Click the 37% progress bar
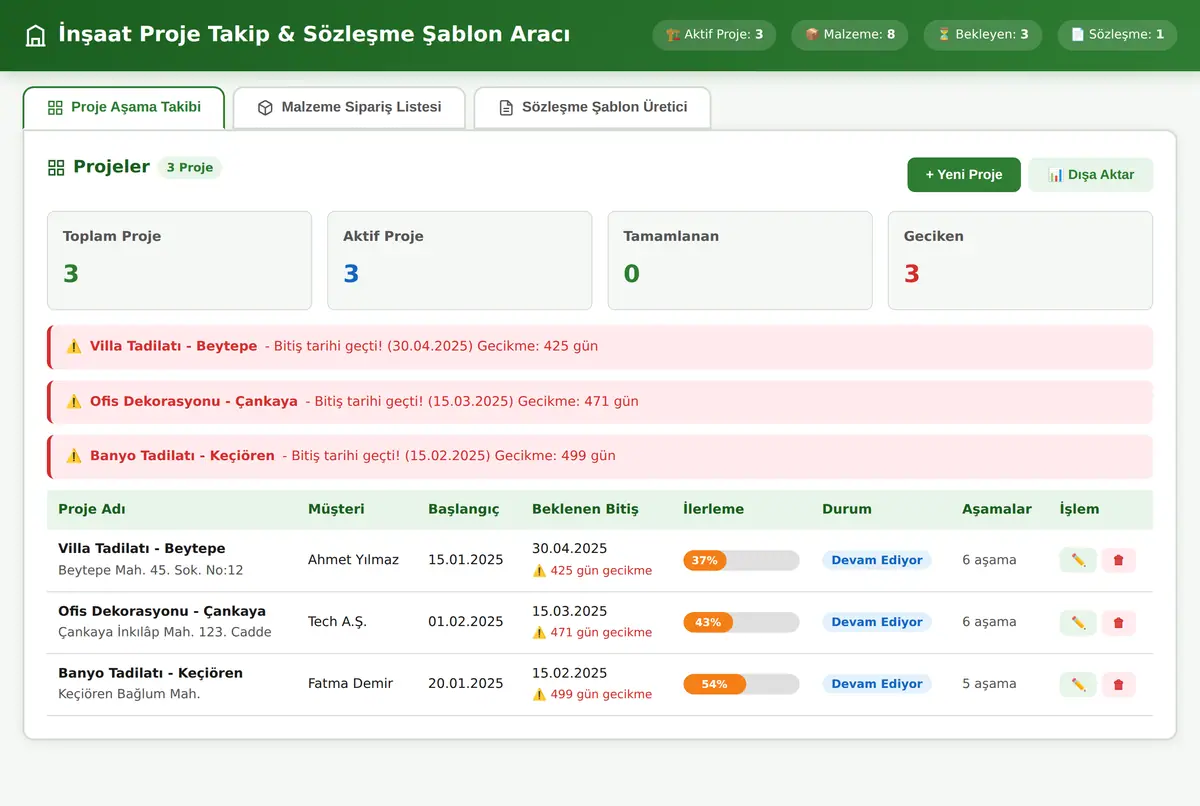The width and height of the screenshot is (1200, 806). (741, 560)
